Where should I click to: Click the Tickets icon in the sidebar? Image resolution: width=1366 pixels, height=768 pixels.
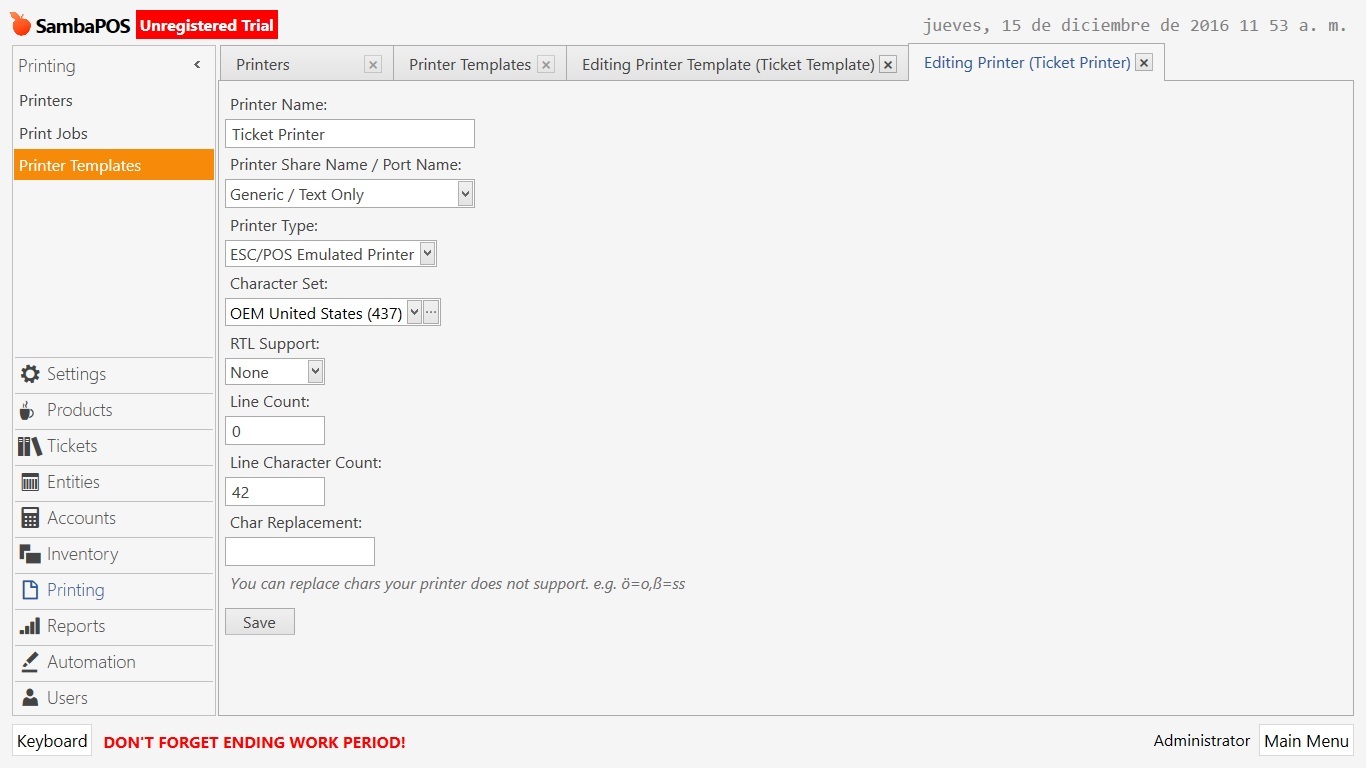coord(31,446)
